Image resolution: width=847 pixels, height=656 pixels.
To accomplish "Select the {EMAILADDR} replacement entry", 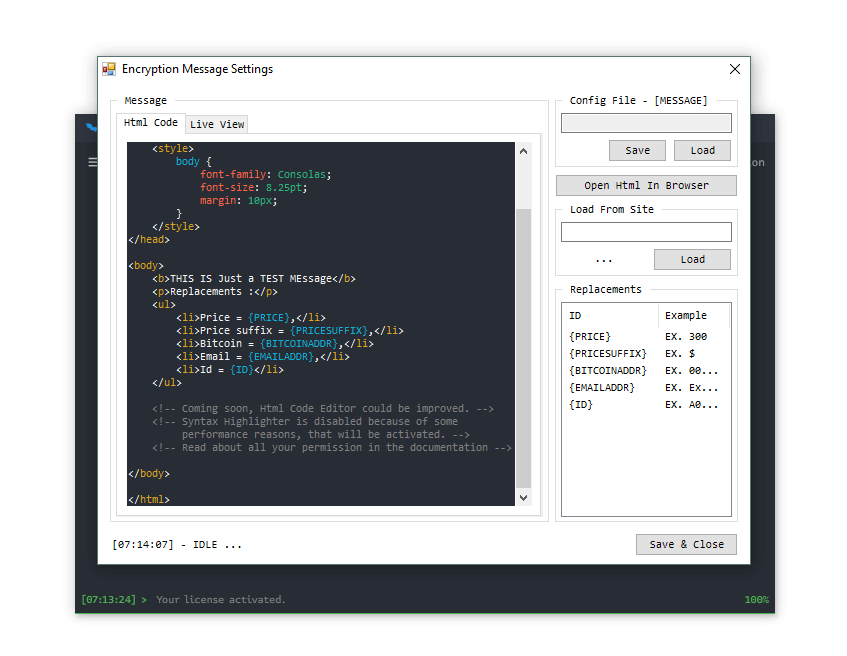I will (x=602, y=388).
